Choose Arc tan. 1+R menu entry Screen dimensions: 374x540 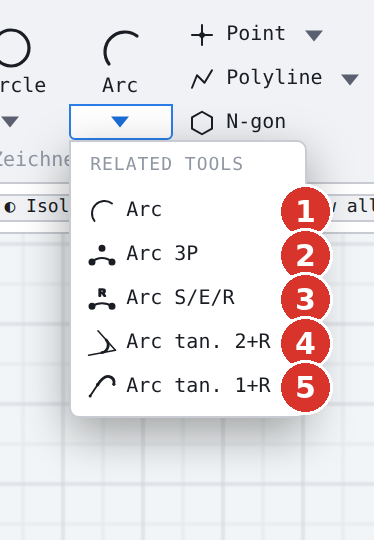point(188,385)
